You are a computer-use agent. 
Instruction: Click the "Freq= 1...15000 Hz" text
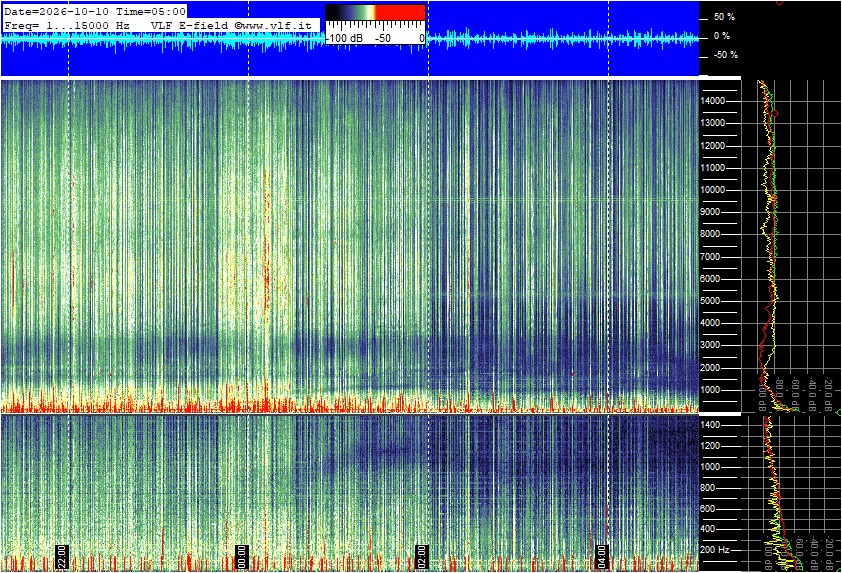[x=67, y=25]
